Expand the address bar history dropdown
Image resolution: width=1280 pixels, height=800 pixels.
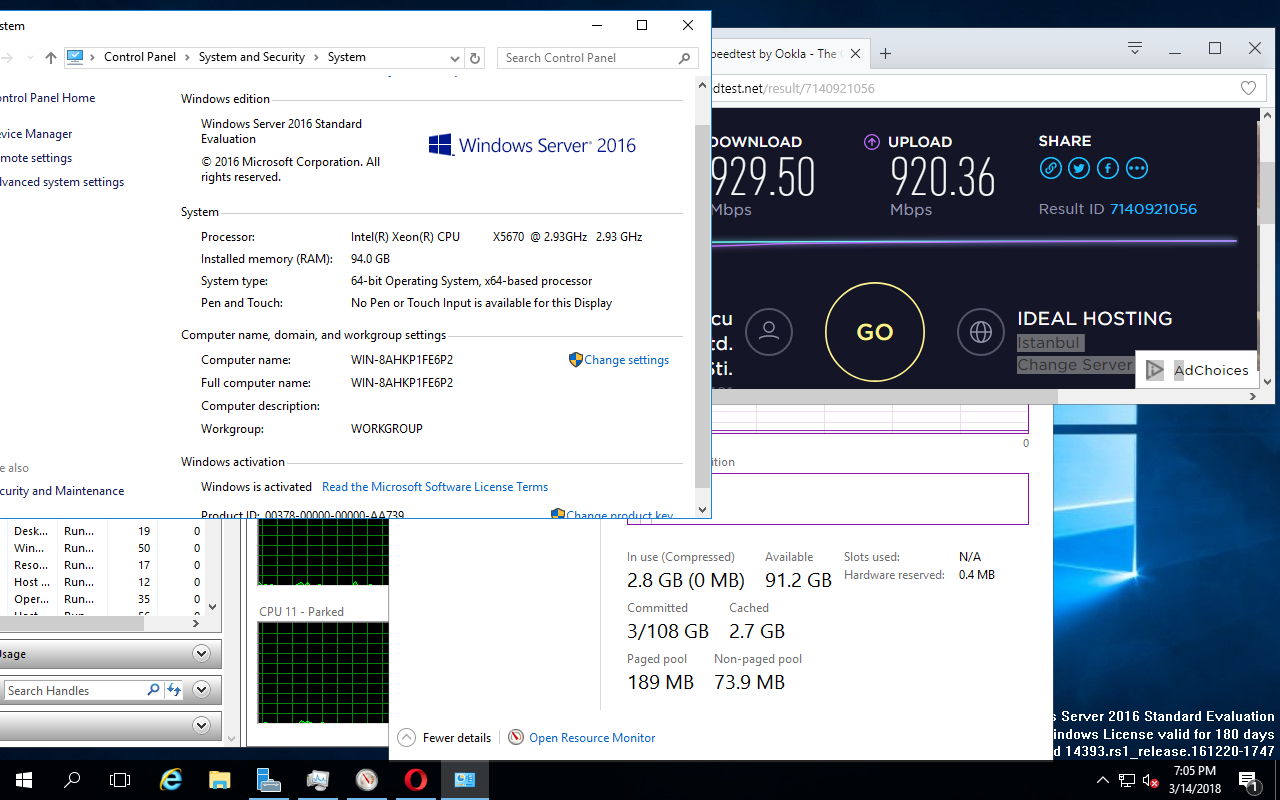point(455,58)
